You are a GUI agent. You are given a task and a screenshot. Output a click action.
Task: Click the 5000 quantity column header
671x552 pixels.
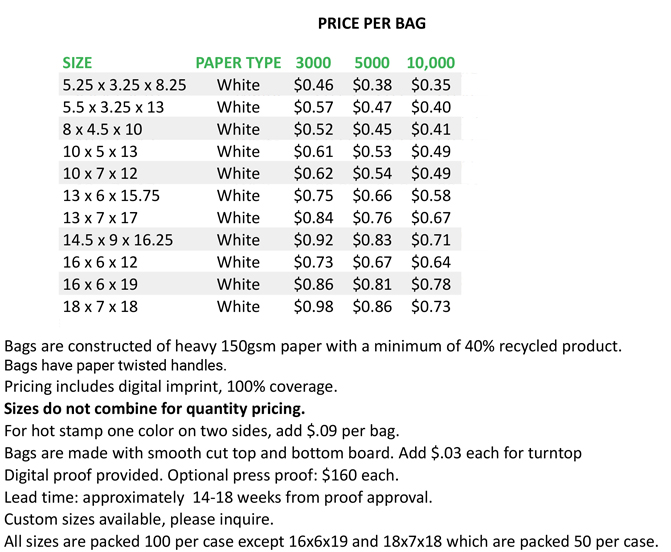coord(372,63)
